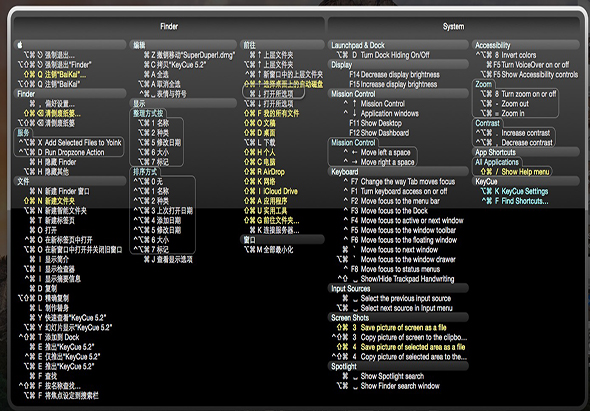Click Show Dashboard shortcut entry

(379, 133)
